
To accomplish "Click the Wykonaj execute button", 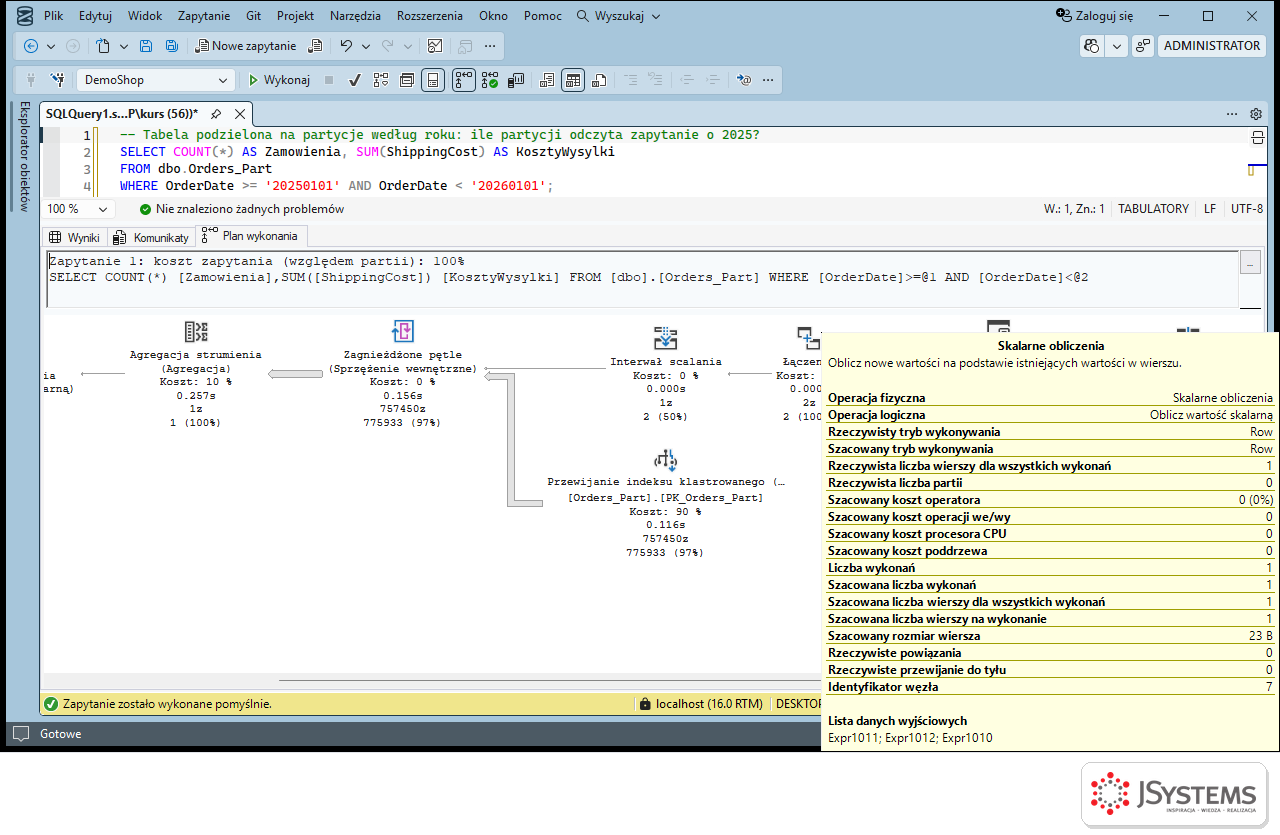I will (279, 80).
